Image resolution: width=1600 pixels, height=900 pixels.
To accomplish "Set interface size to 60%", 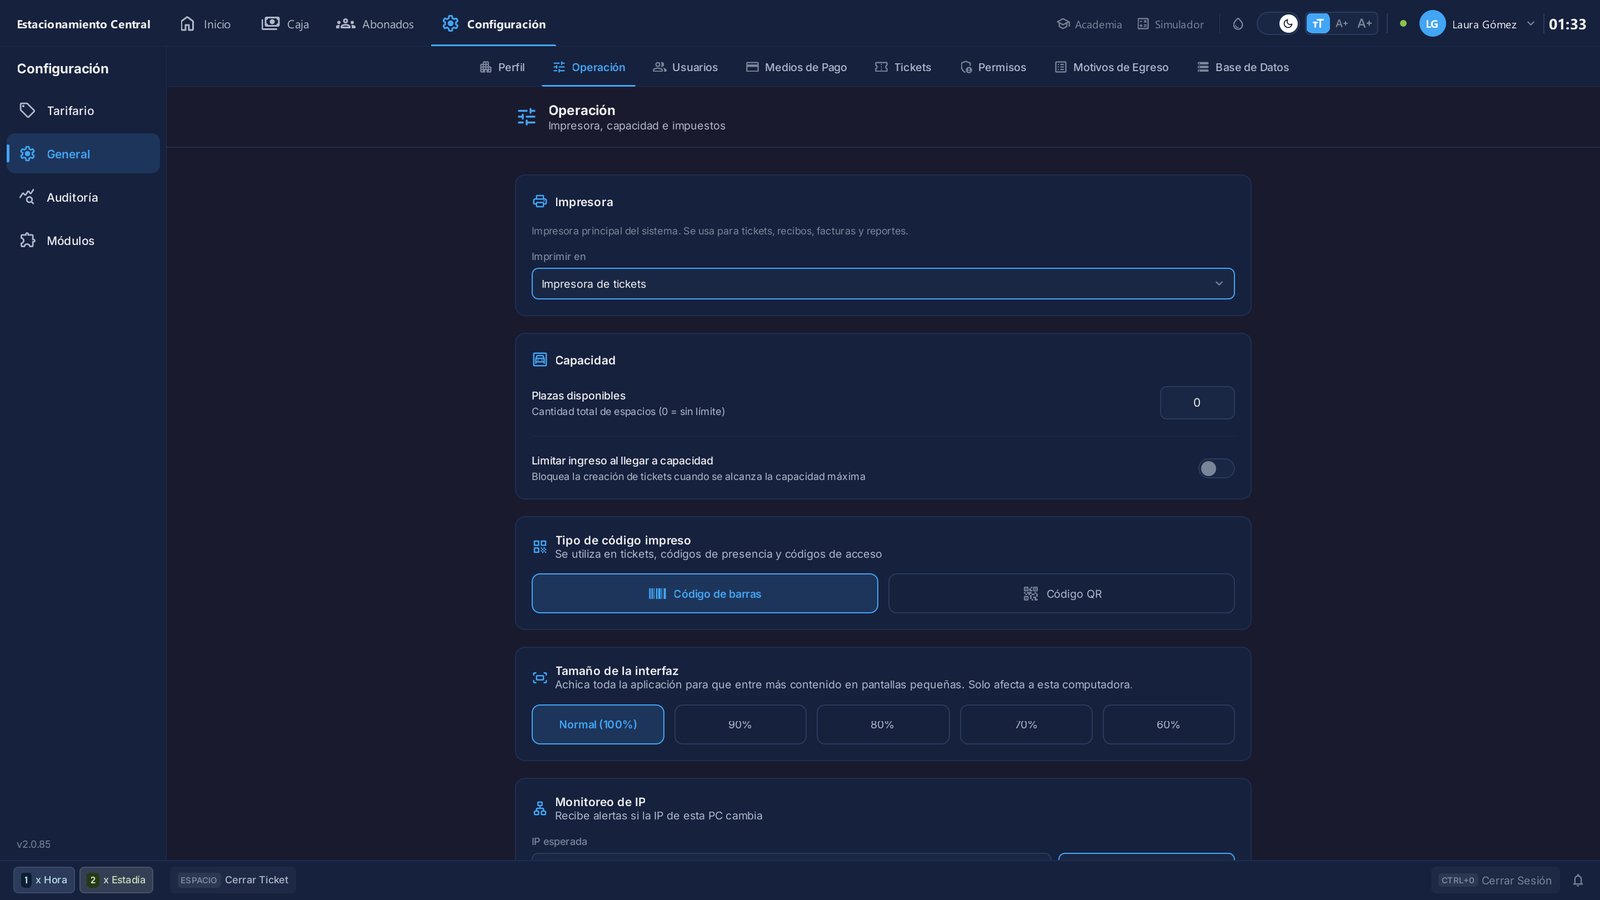I will coord(1168,725).
